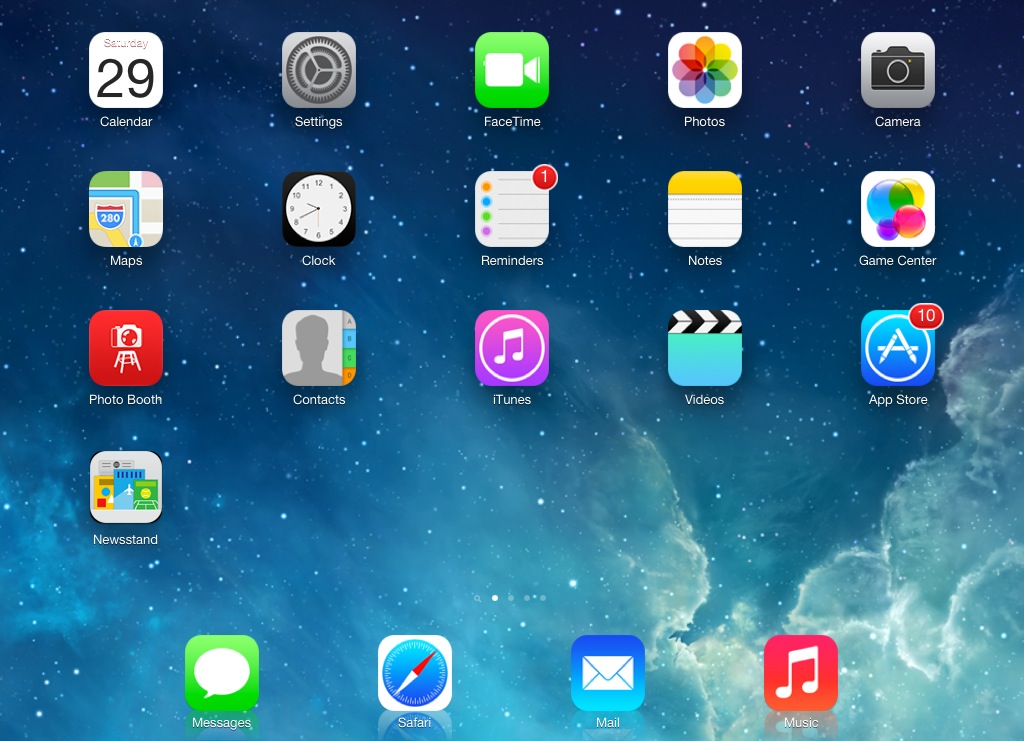
Task: Open App Store with 10 updates
Action: pos(897,348)
